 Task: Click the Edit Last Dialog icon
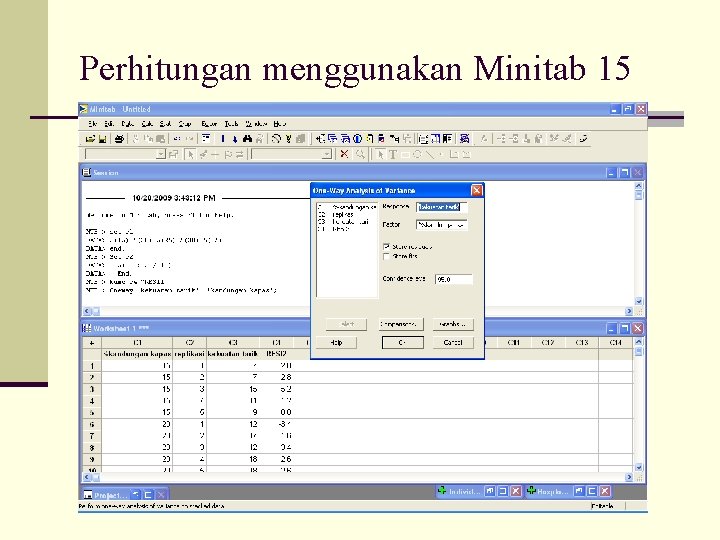[x=206, y=139]
